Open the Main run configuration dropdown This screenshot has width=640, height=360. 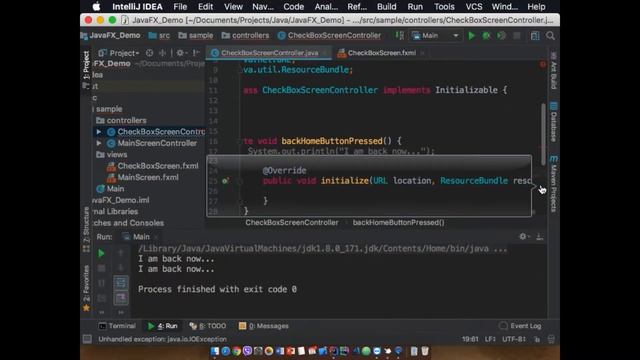pyautogui.click(x=435, y=36)
